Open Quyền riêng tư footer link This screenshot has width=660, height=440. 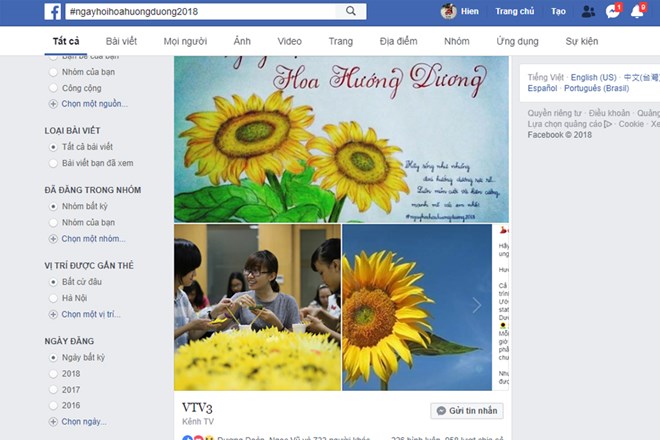(554, 113)
